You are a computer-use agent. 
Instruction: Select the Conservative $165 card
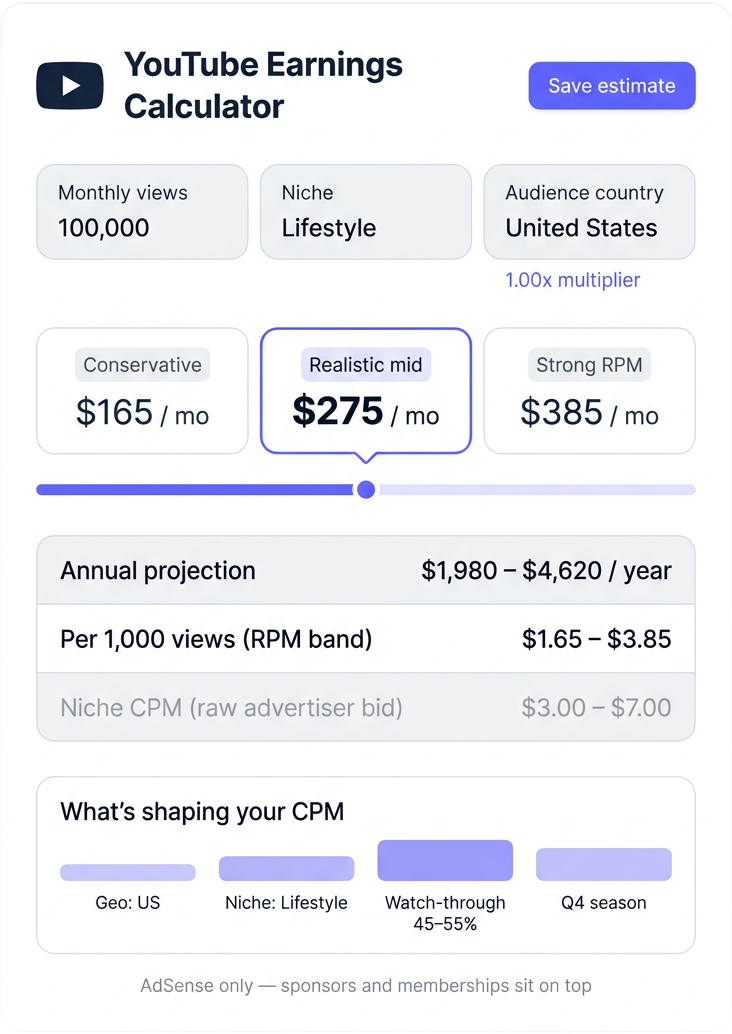[142, 391]
